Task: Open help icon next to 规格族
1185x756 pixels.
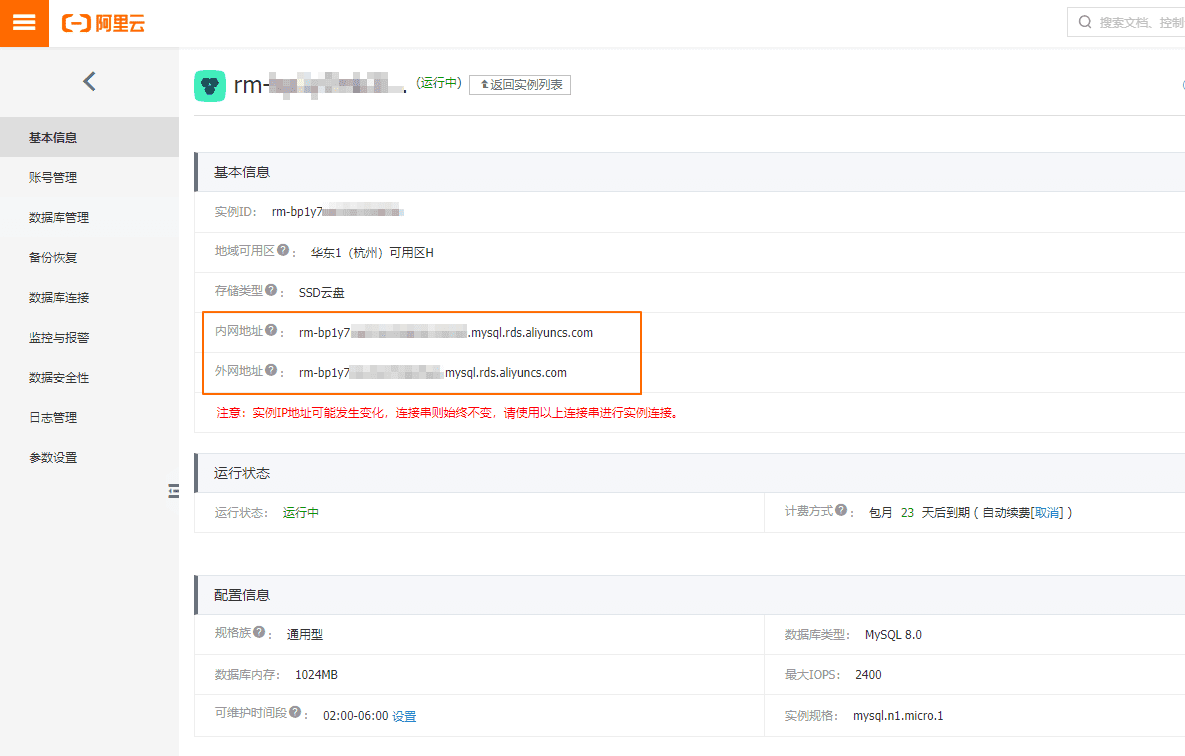Action: [259, 632]
